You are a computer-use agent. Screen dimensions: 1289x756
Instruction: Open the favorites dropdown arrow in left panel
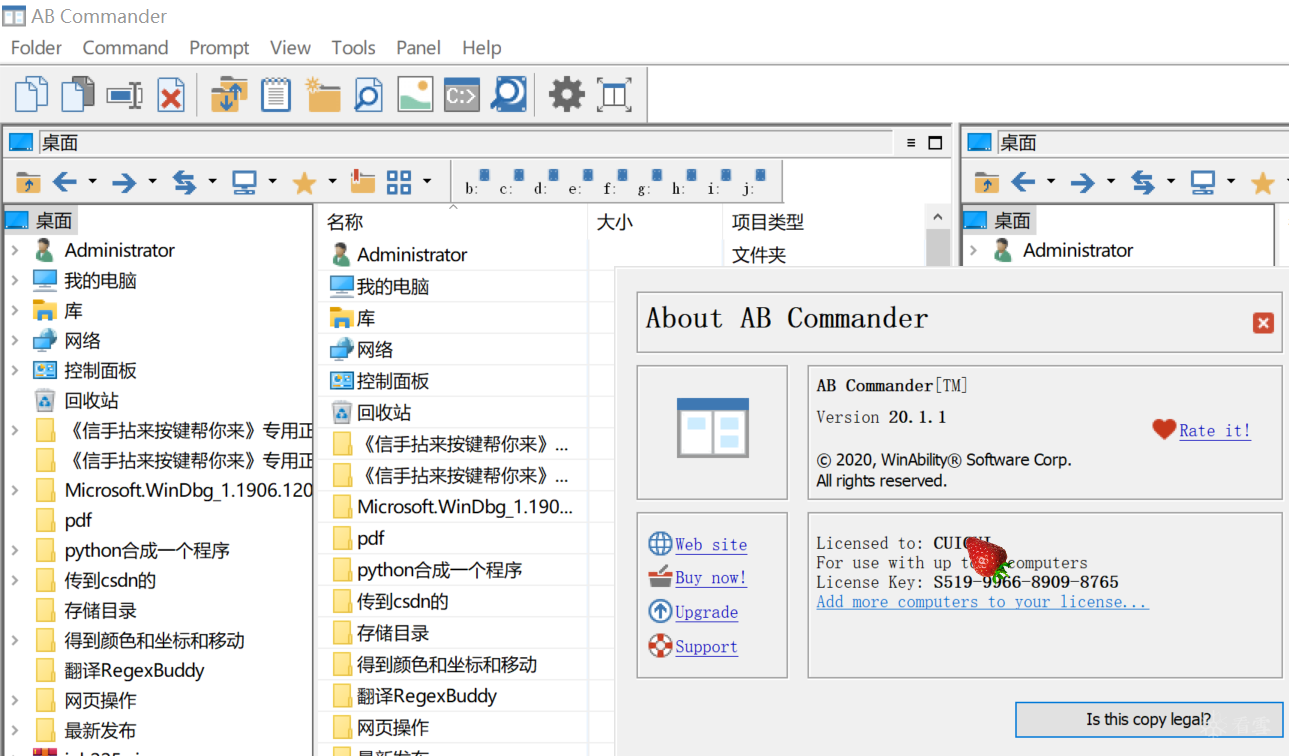pos(332,182)
